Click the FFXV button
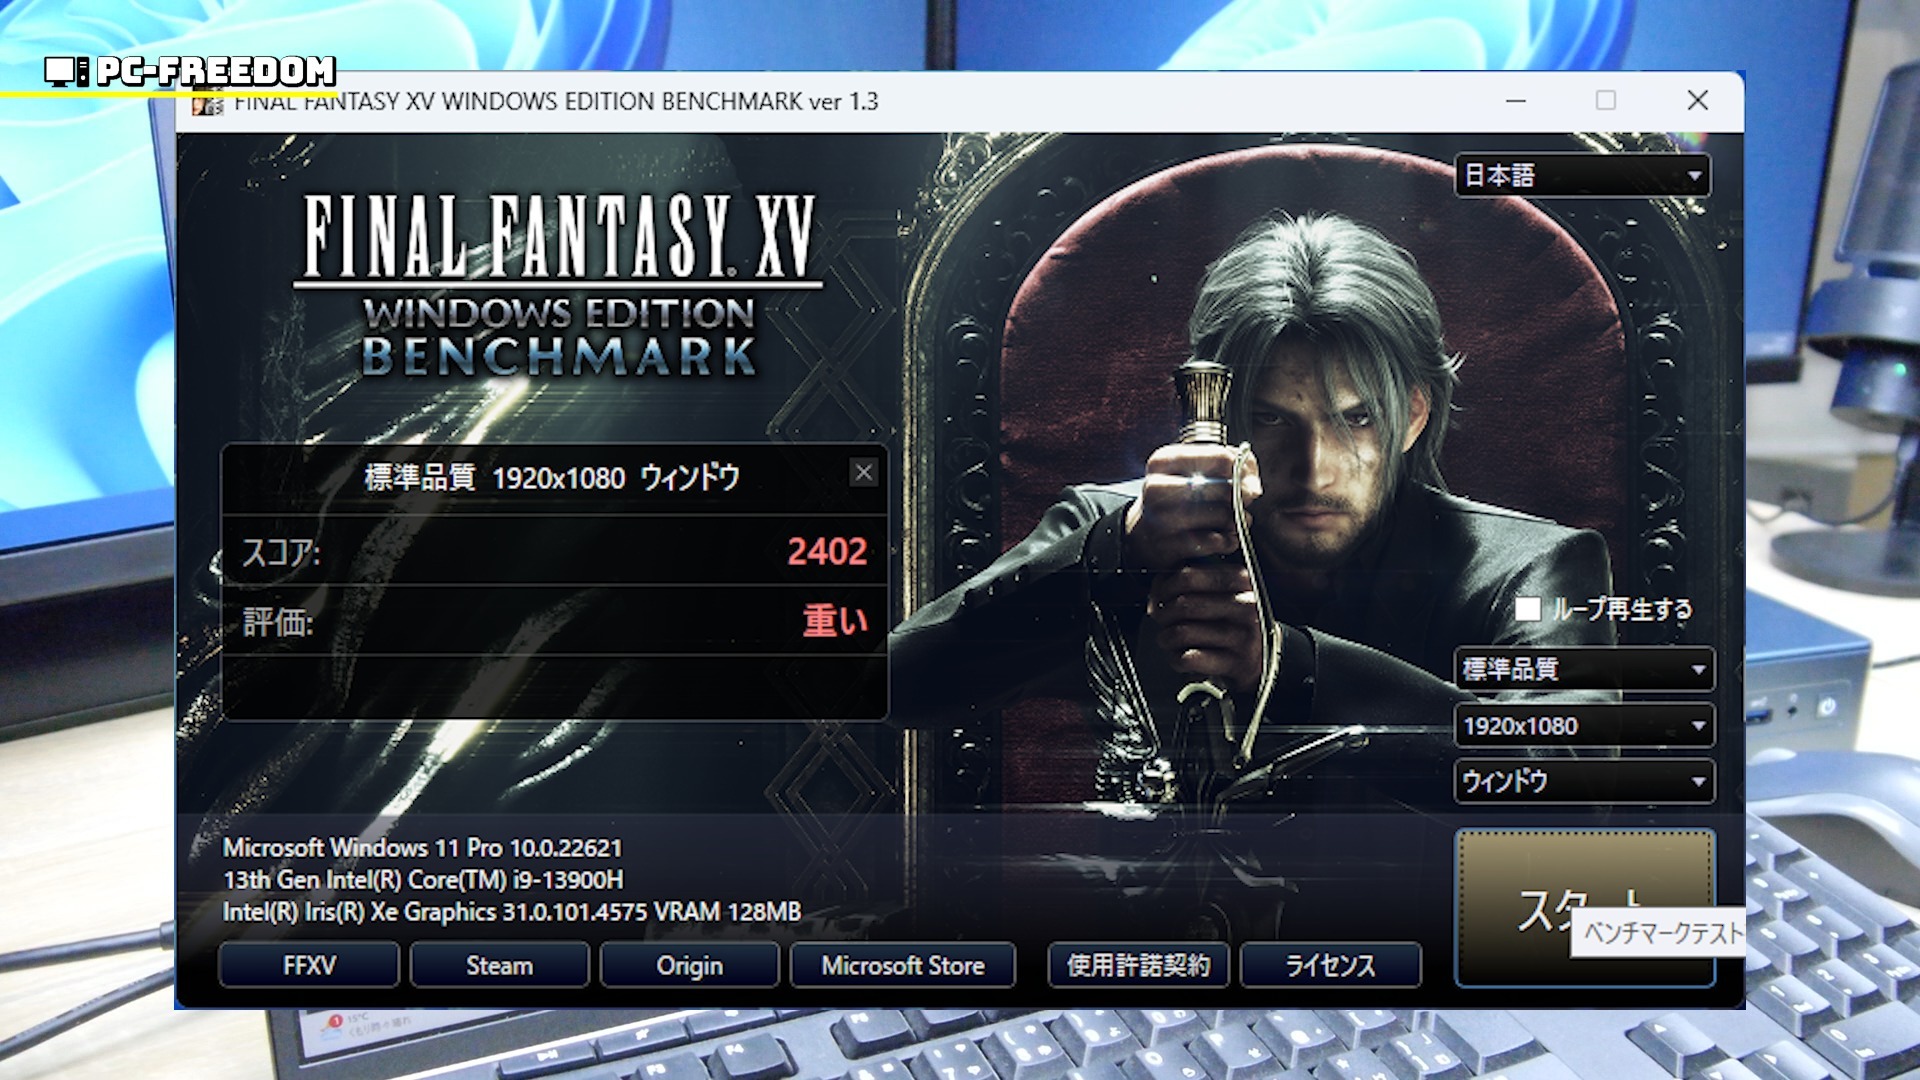 pyautogui.click(x=309, y=965)
